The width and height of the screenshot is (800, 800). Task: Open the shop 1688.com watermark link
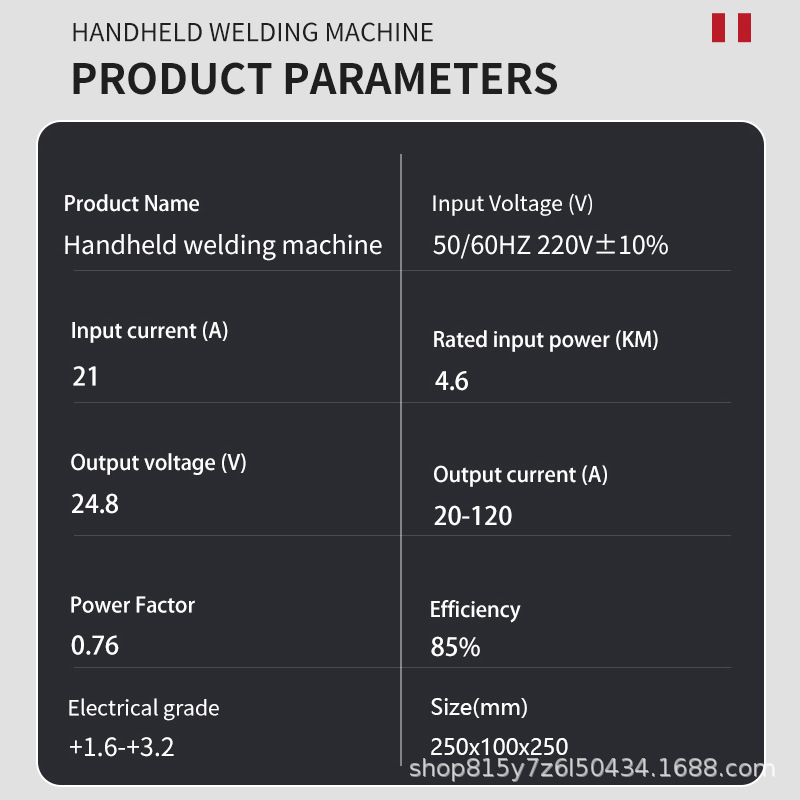pyautogui.click(x=592, y=769)
